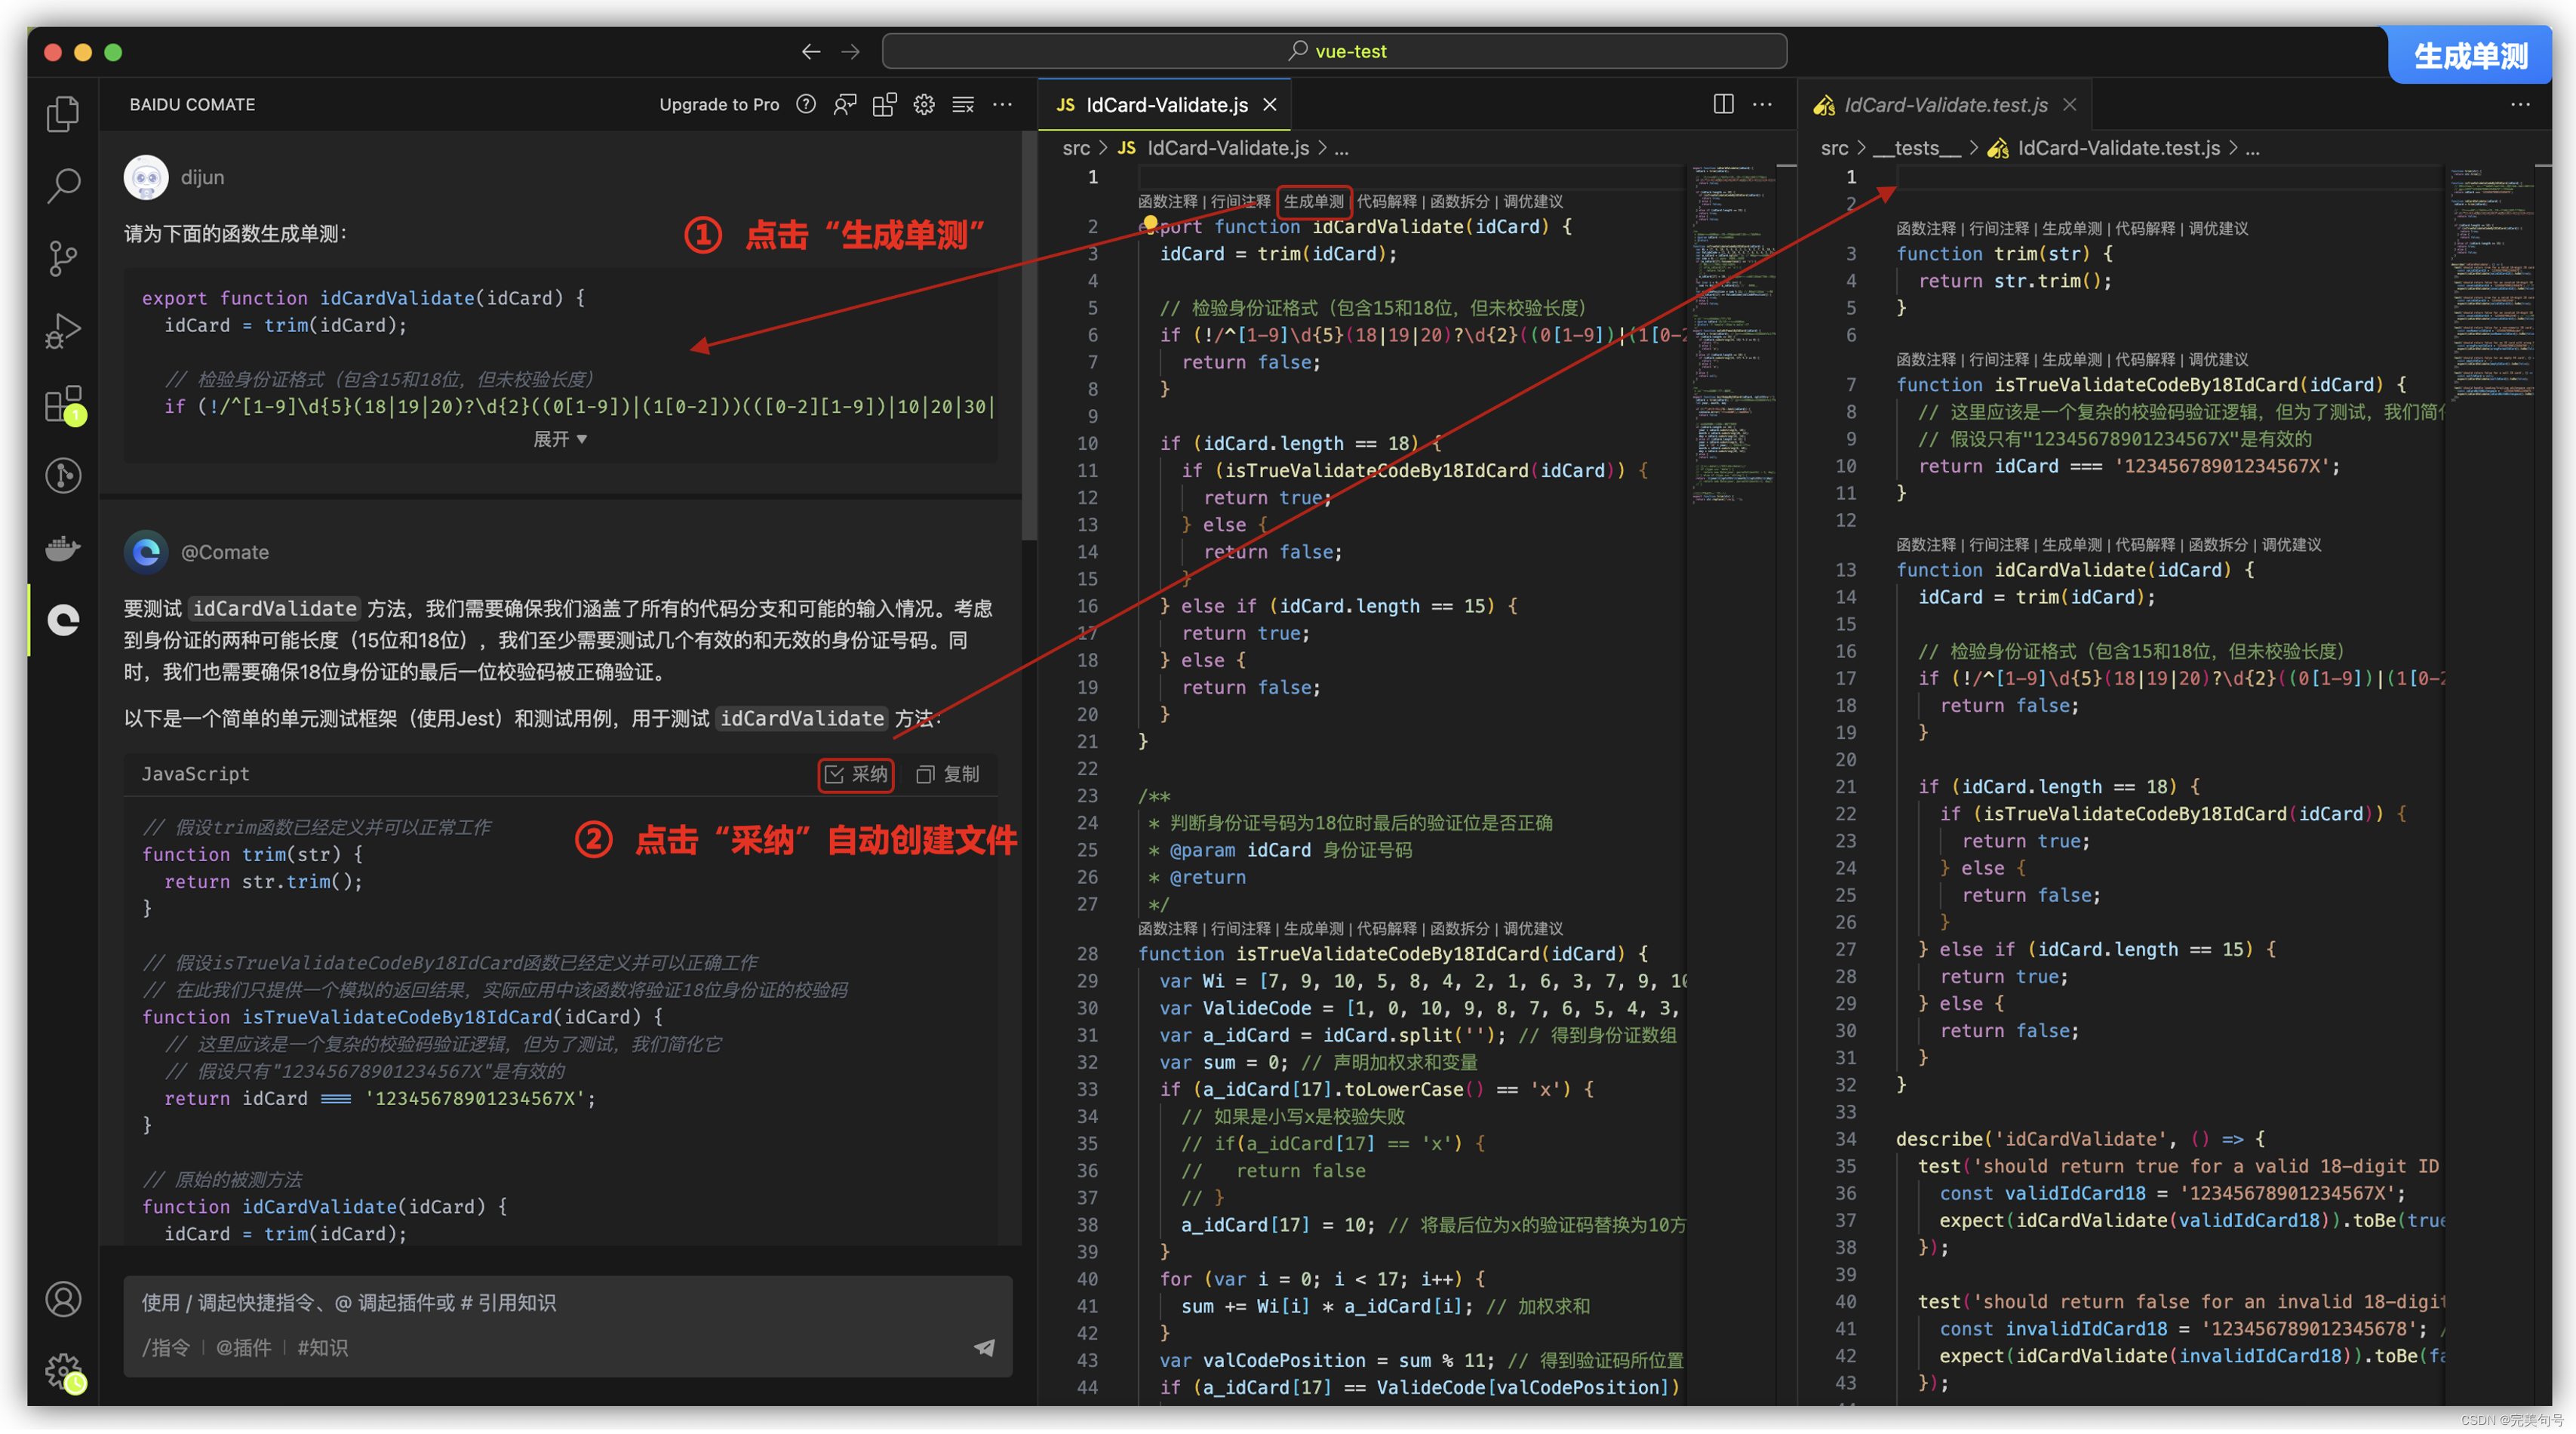
Task: Click 函数拆分 codelens above isTrueValidateCodeBy18IdCard in left editor
Action: pos(1460,929)
